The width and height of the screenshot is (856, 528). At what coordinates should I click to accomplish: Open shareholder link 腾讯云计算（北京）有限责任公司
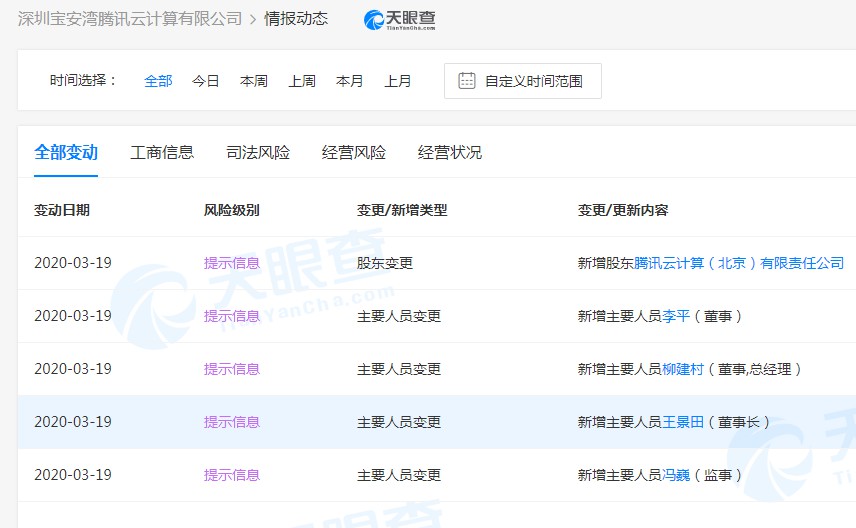click(x=739, y=263)
